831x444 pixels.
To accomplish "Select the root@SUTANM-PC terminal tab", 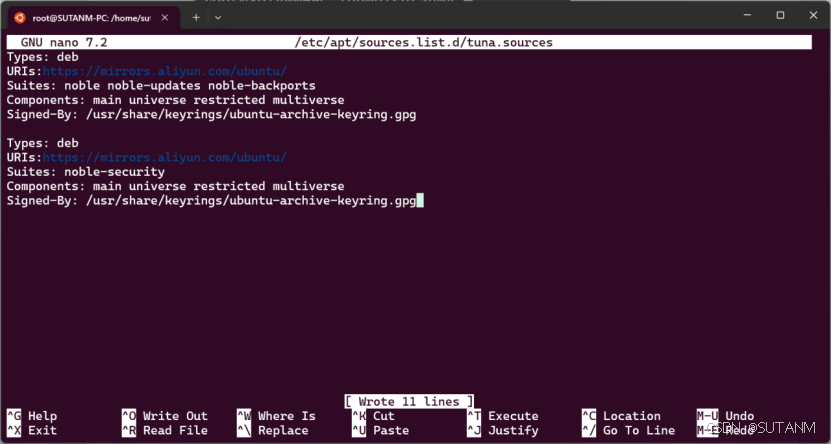I will click(94, 18).
